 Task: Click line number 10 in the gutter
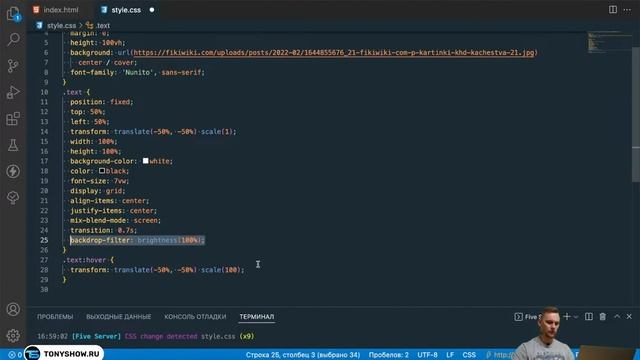(x=44, y=92)
